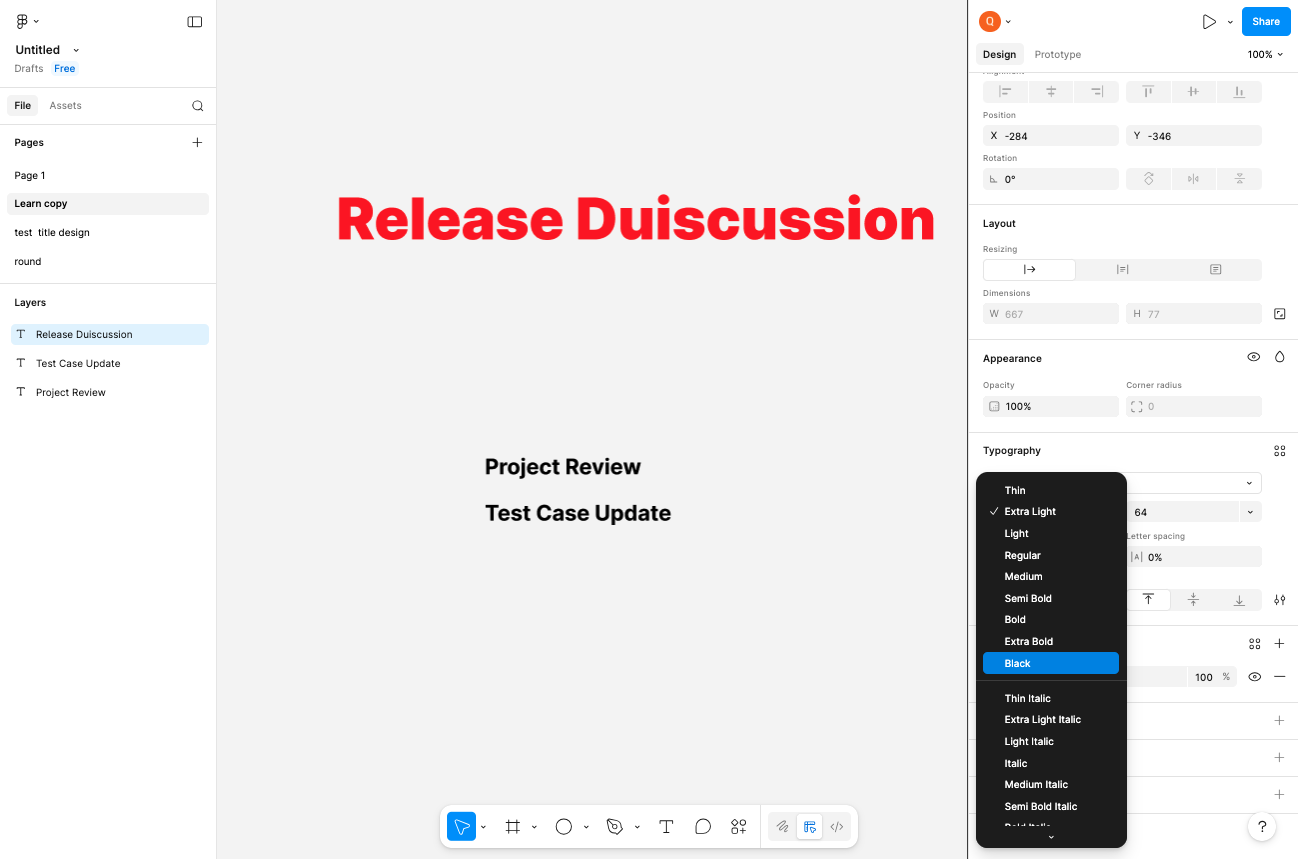Switch to Dev Mode code icon
Image resolution: width=1298 pixels, height=859 pixels.
point(837,827)
